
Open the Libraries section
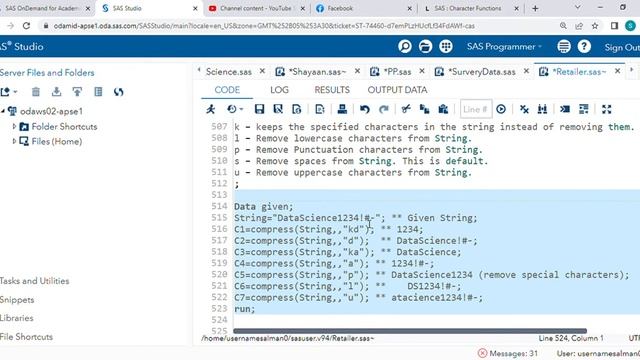coord(16,318)
